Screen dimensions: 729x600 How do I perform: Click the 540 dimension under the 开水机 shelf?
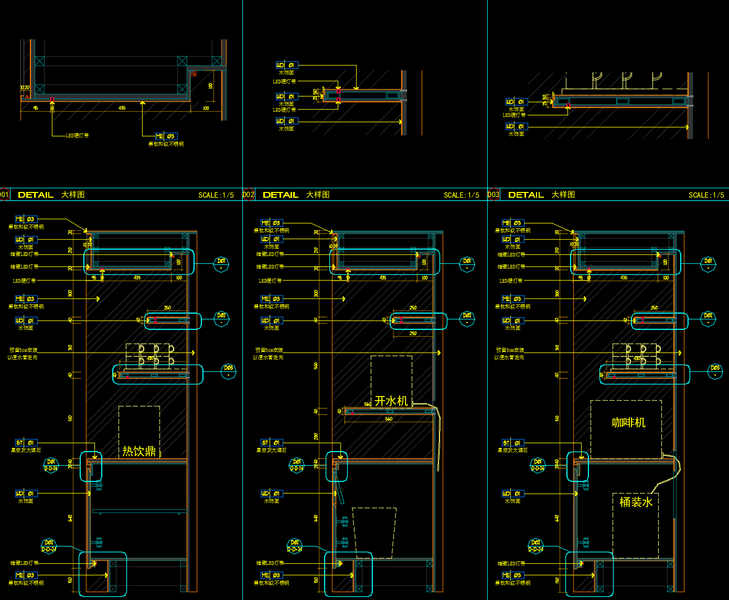coord(389,419)
